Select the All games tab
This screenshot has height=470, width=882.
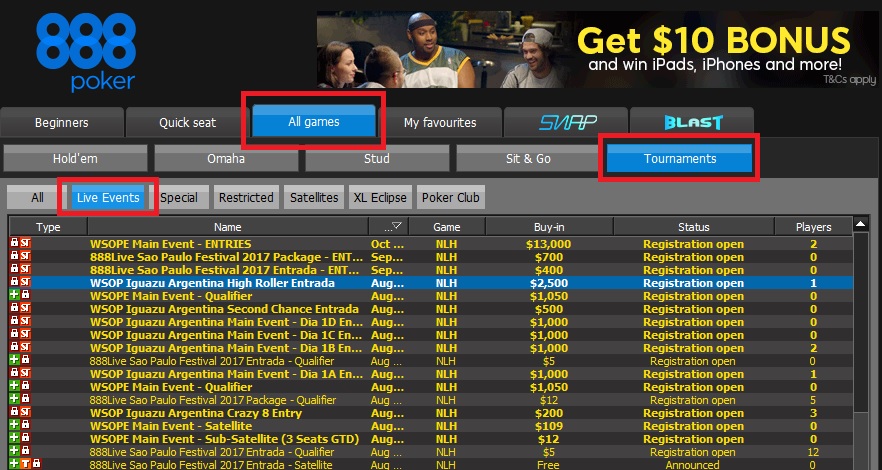click(314, 121)
